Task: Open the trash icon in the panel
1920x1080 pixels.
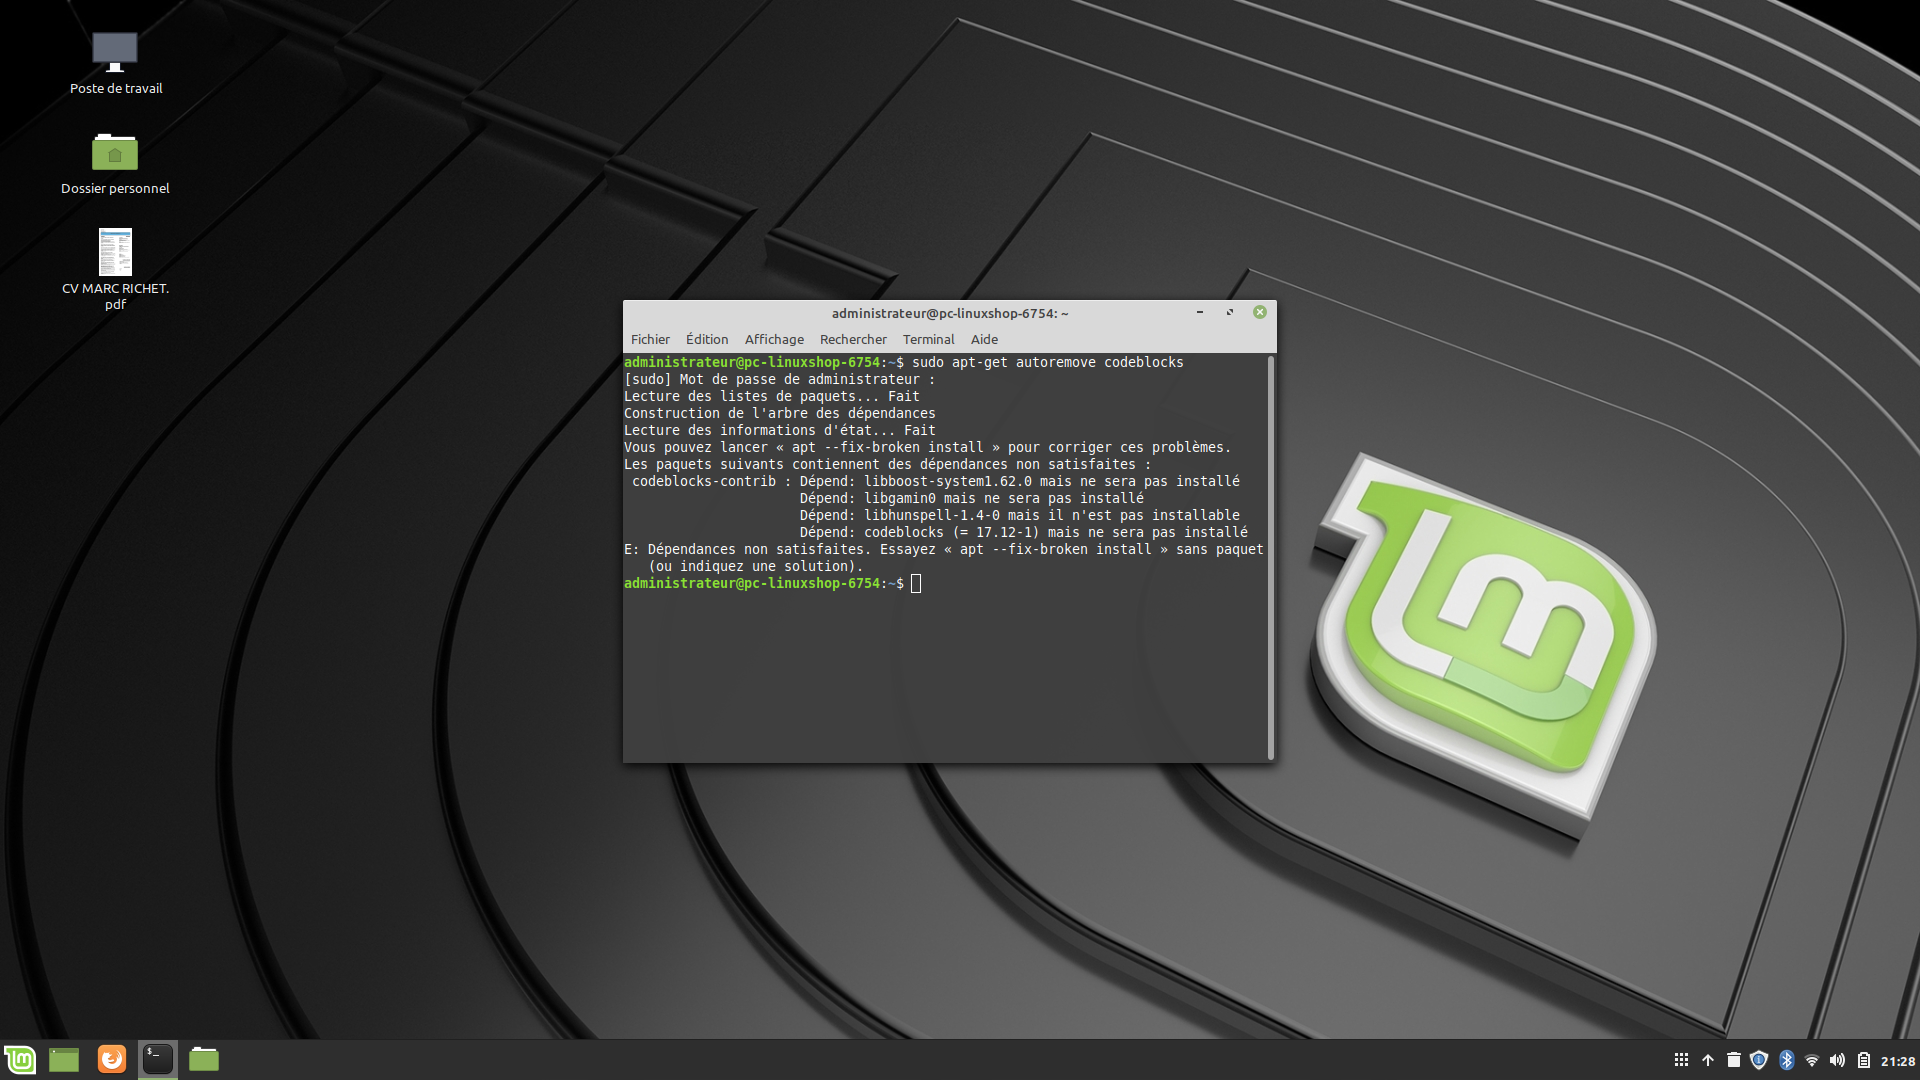Action: pyautogui.click(x=1734, y=1060)
